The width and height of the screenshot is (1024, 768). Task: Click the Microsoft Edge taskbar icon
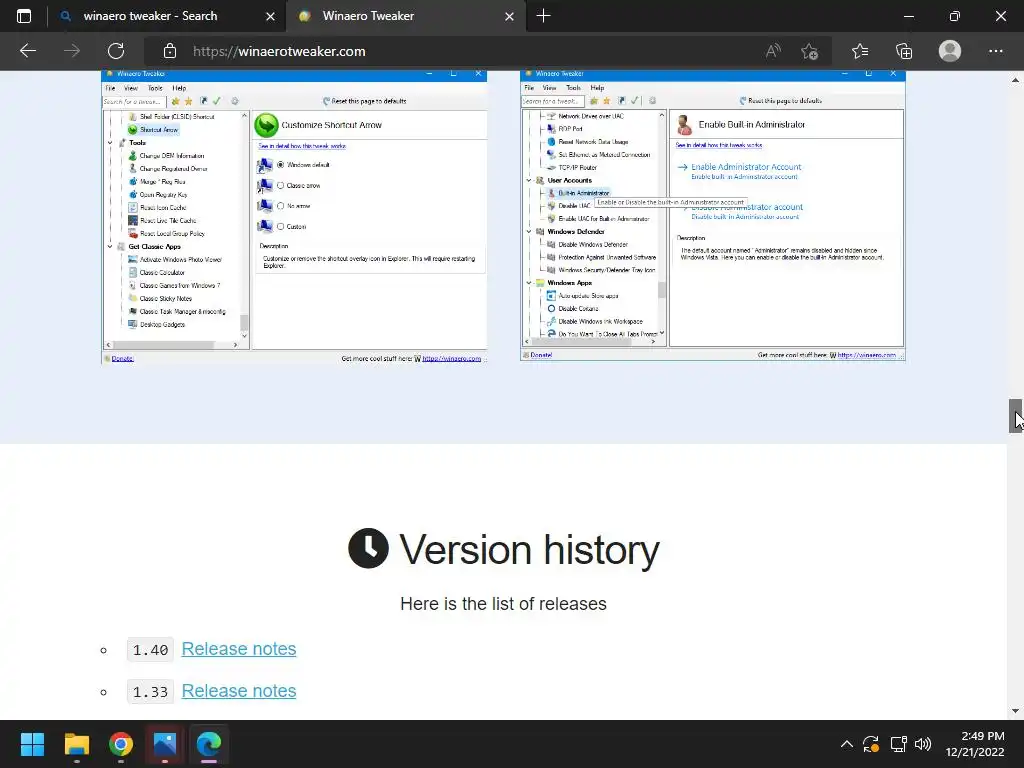click(209, 744)
